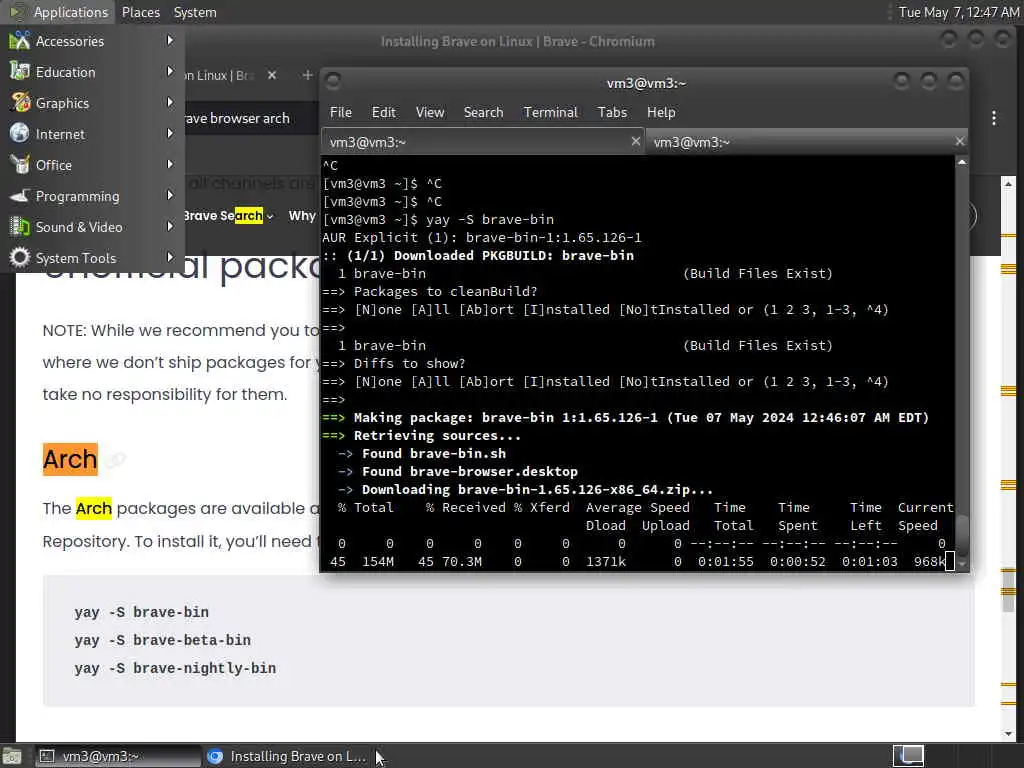Click terminal scrollbar down arrow
1024x768 pixels.
[x=961, y=564]
